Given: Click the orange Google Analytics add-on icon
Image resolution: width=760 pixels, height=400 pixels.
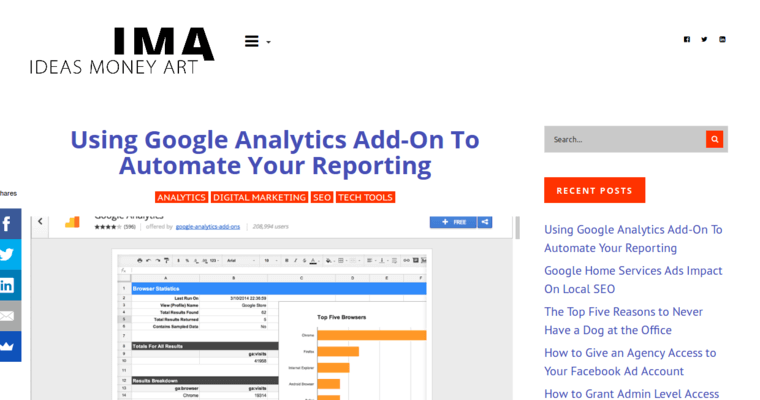Looking at the screenshot, I should [72, 222].
